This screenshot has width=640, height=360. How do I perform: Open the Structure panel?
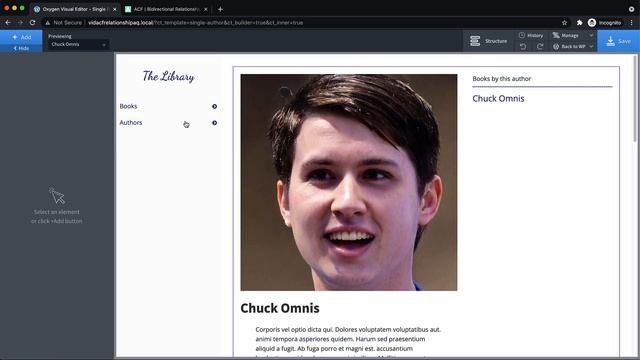(488, 41)
